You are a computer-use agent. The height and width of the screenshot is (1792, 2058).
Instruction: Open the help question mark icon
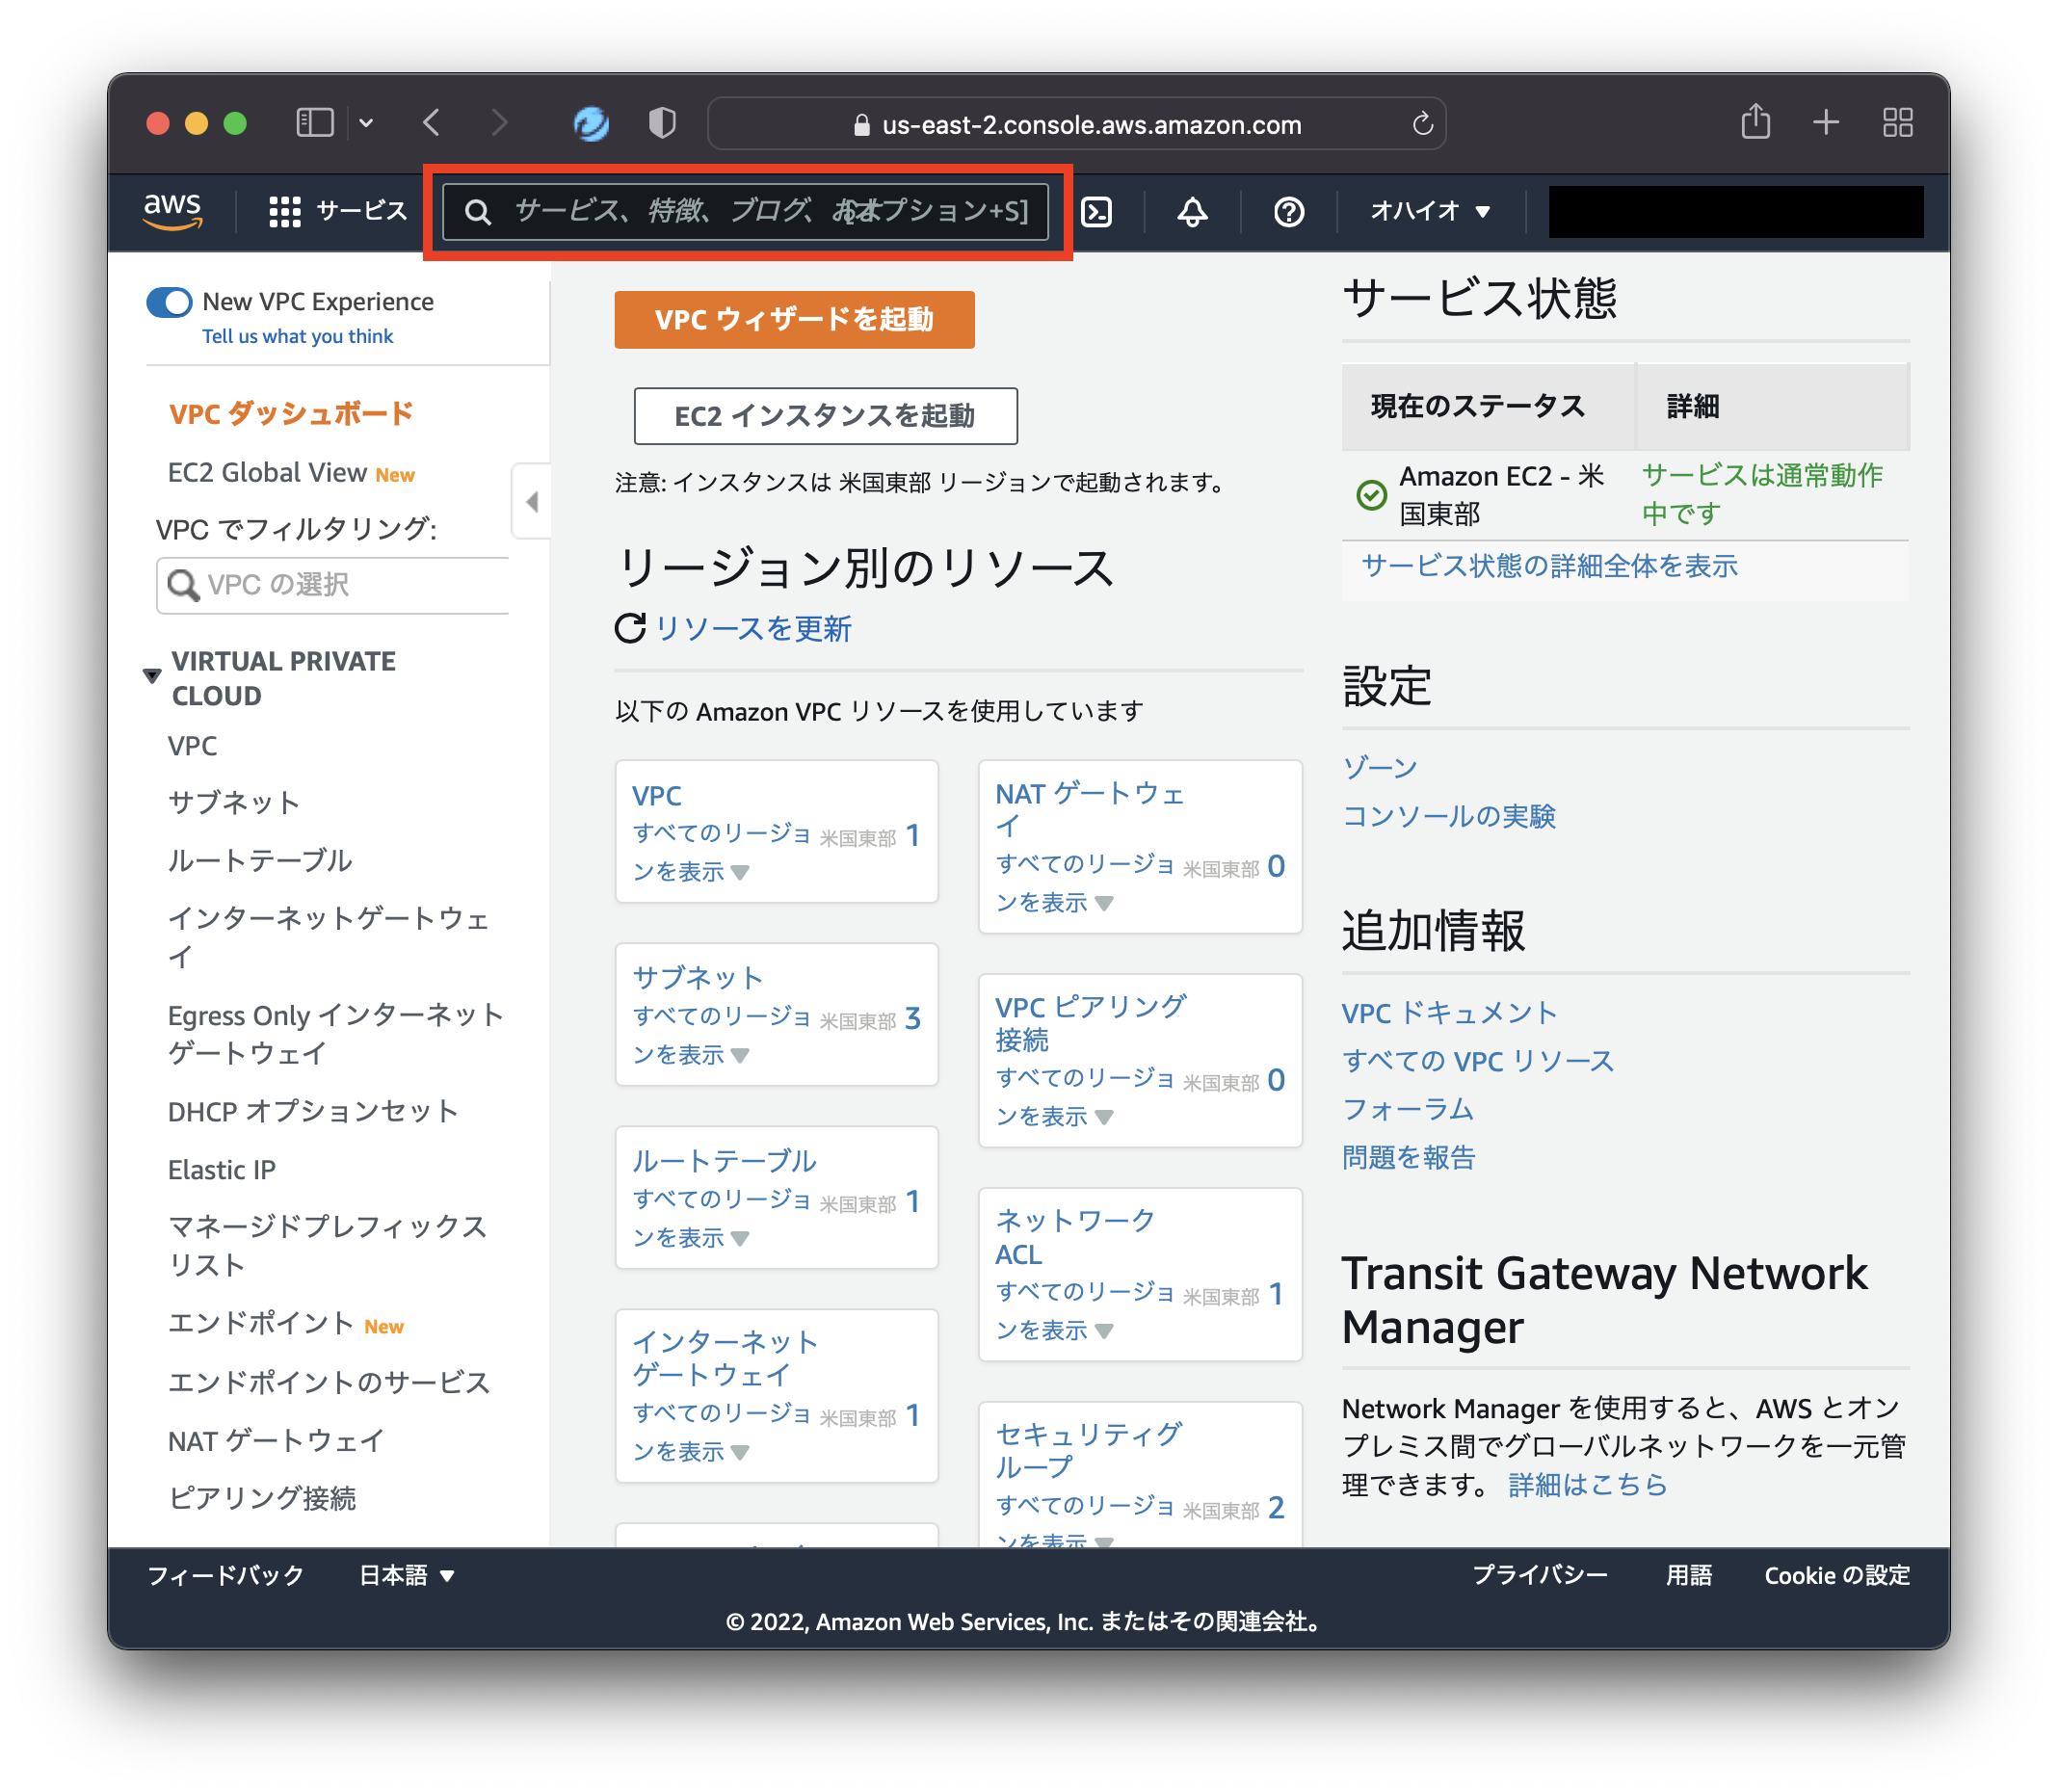(x=1288, y=211)
